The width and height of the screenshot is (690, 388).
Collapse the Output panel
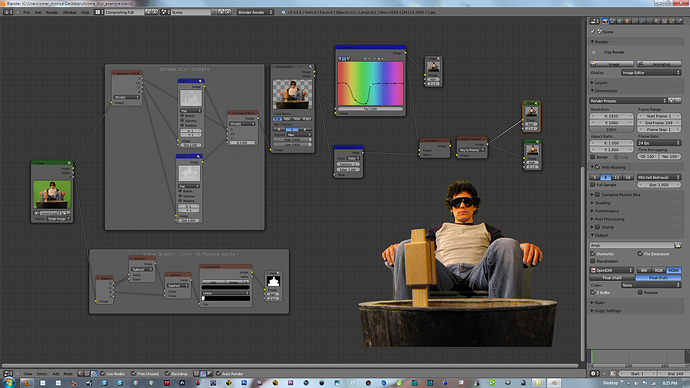pos(601,235)
